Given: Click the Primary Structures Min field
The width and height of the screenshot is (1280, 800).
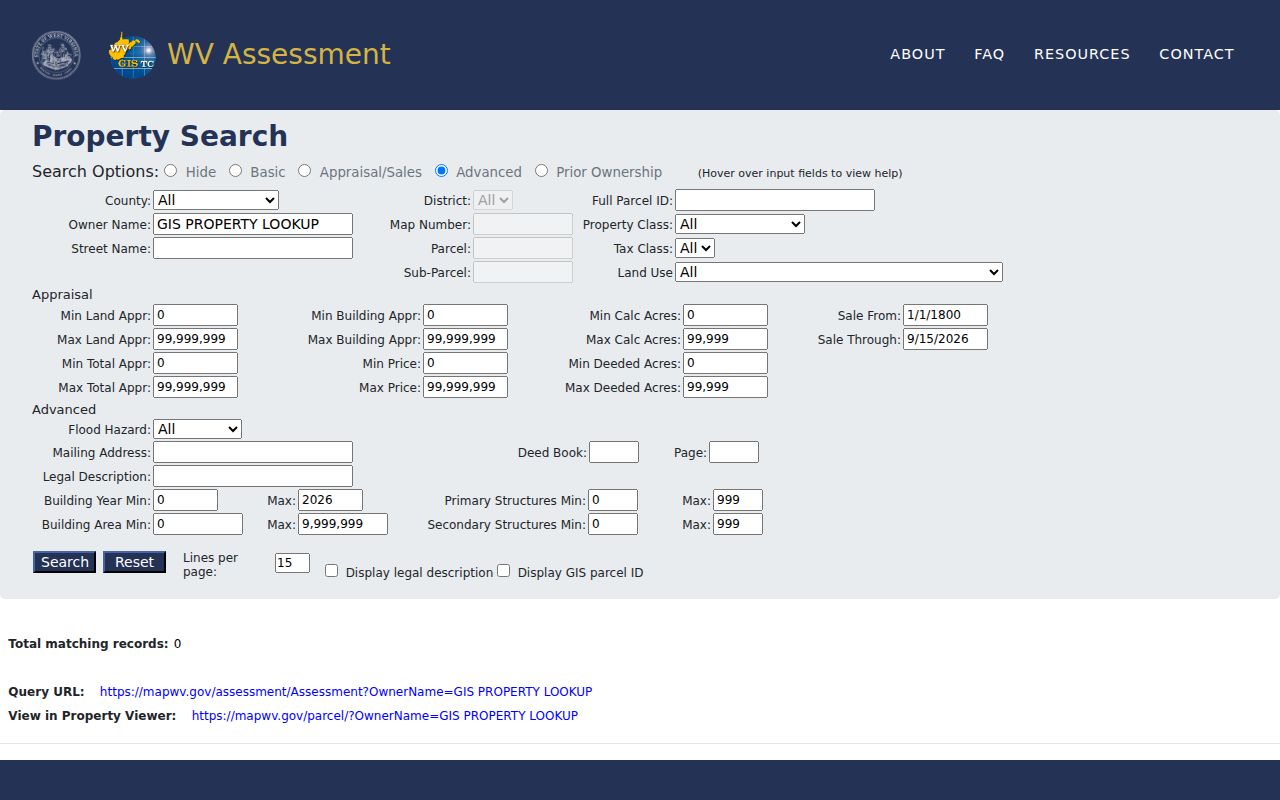Looking at the screenshot, I should 613,500.
